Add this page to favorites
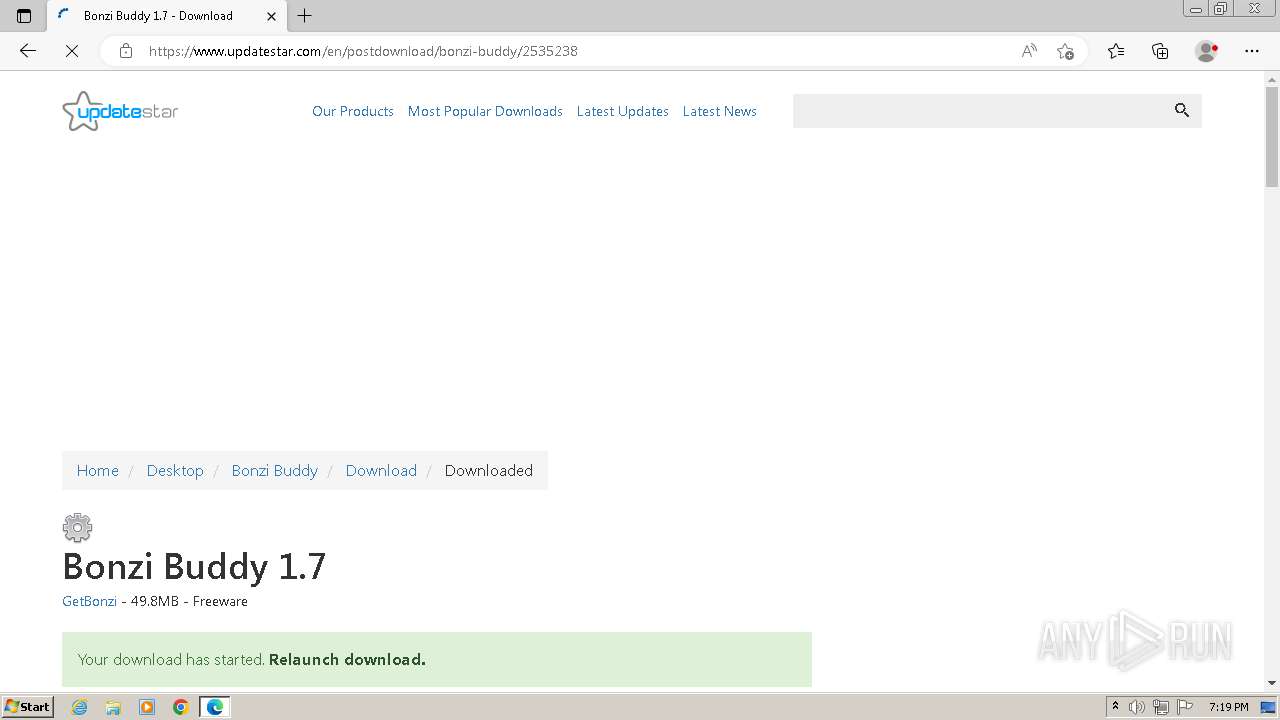 pyautogui.click(x=1065, y=51)
